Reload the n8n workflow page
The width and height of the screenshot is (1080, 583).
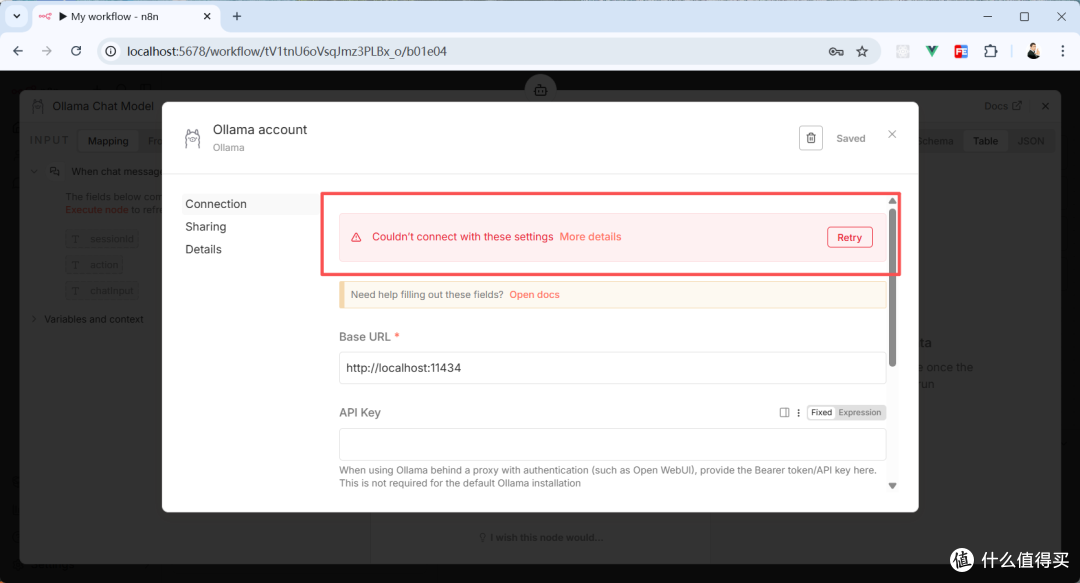coord(76,51)
